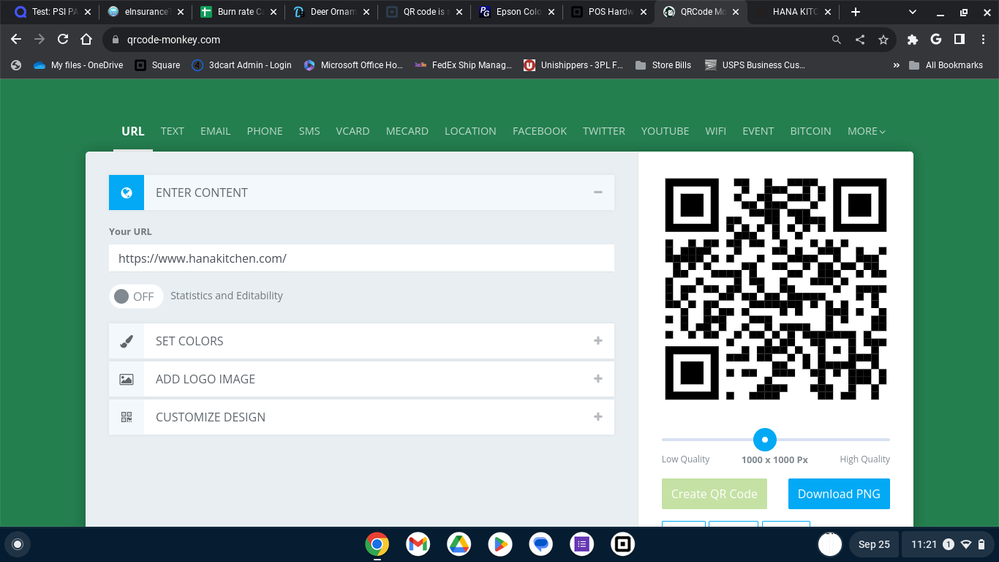Open Google Drive from the shelf

[x=459, y=544]
